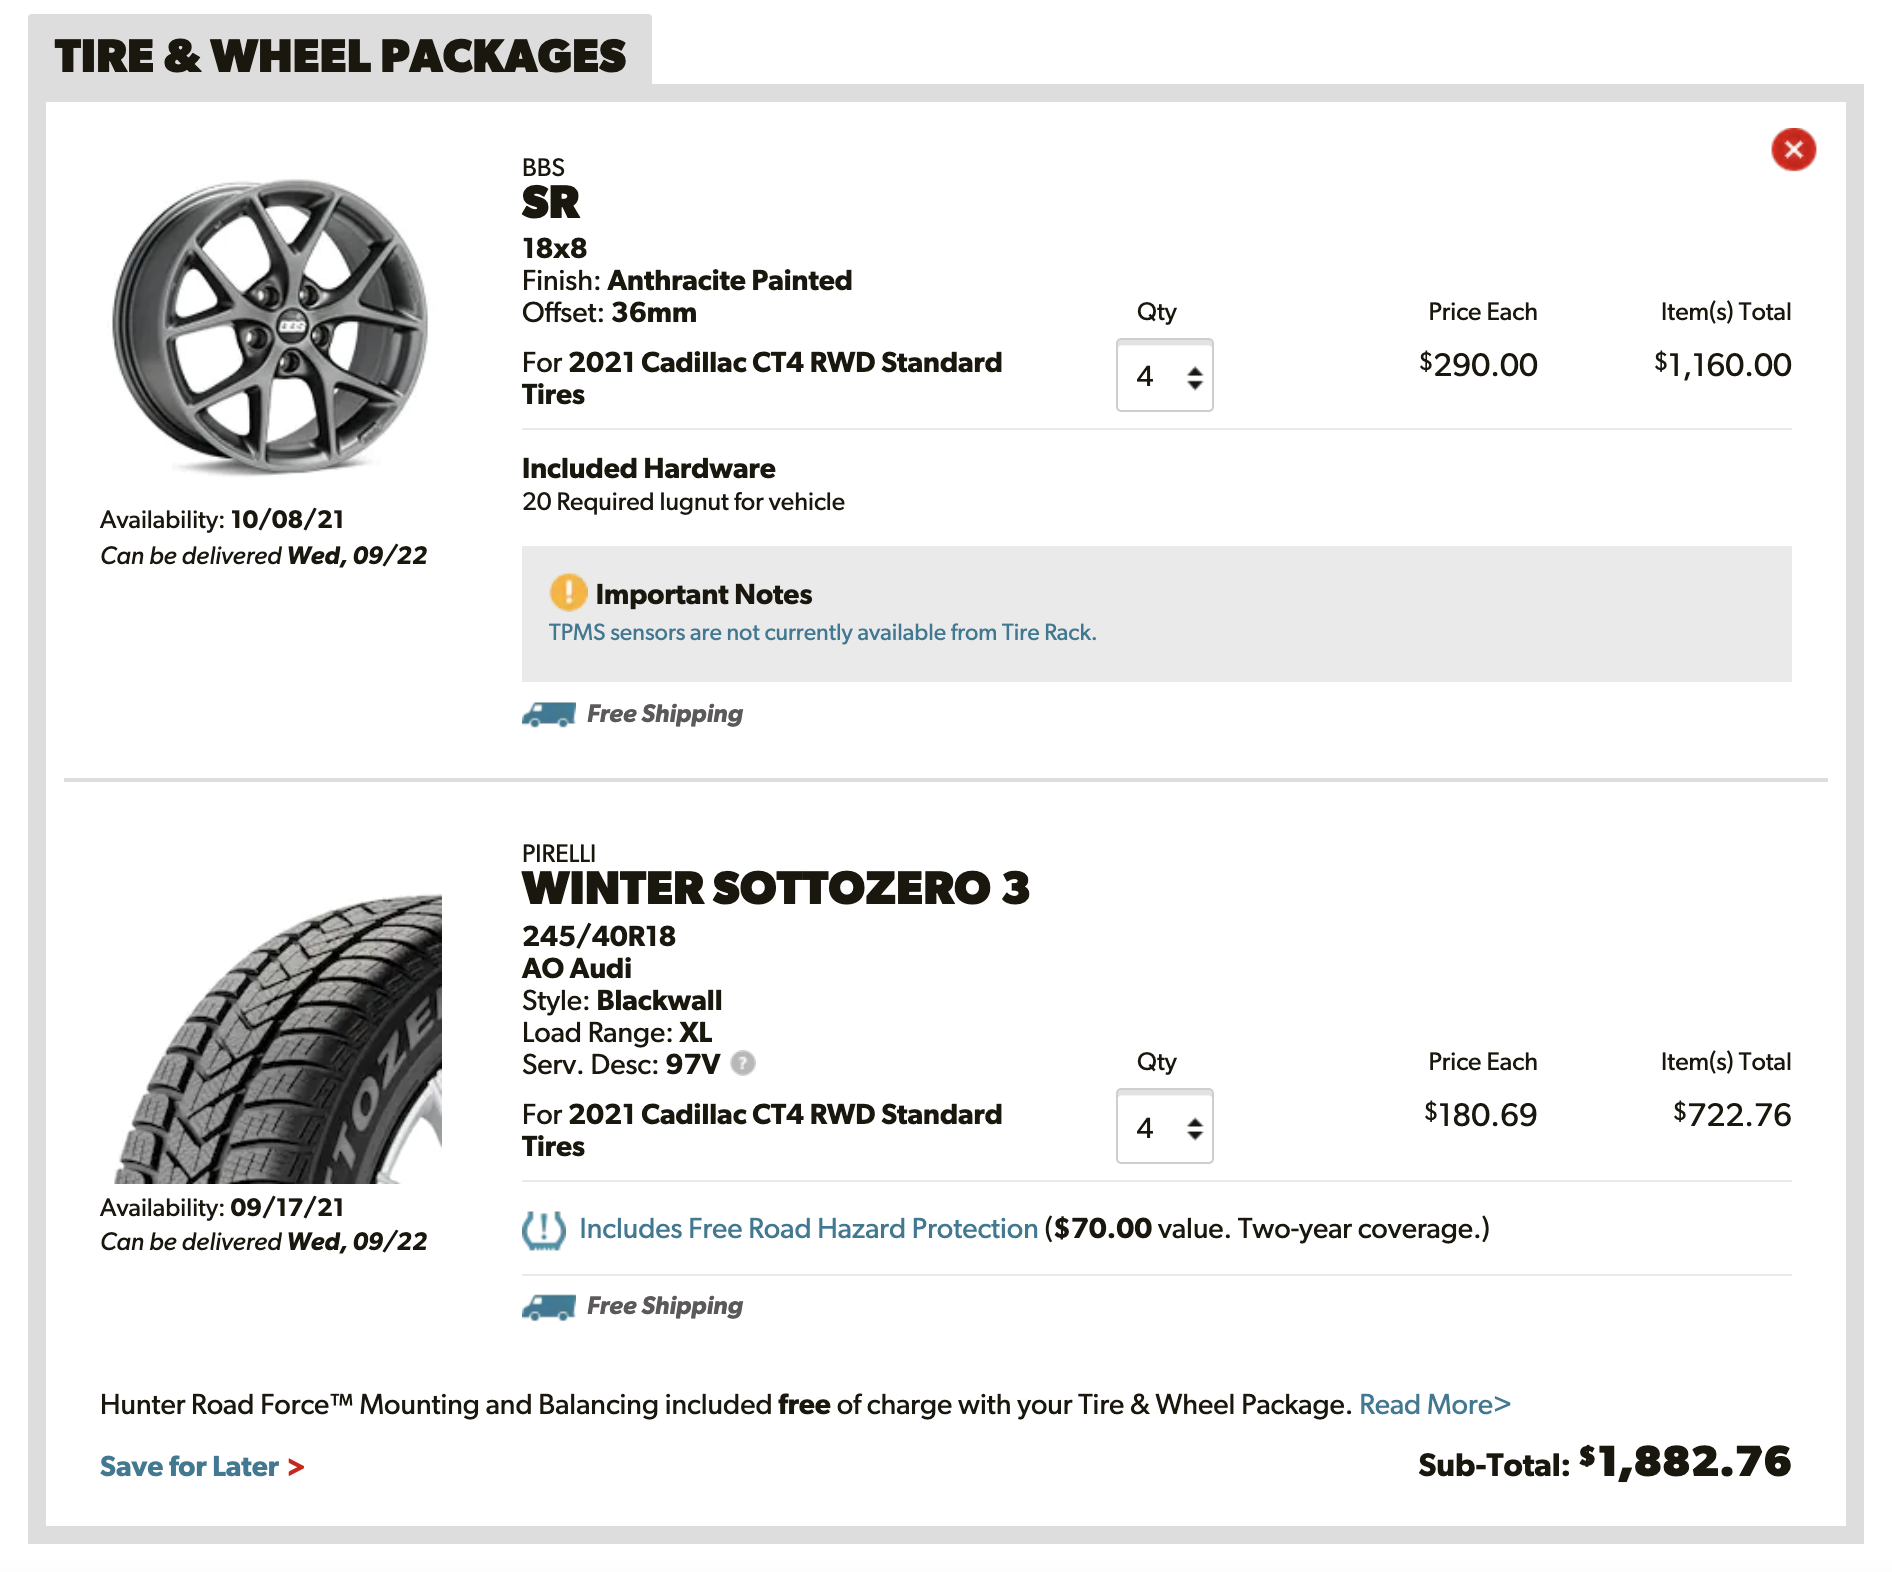The width and height of the screenshot is (1892, 1572).
Task: Click the Sub-Total amount $1,882.76
Action: click(1684, 1462)
